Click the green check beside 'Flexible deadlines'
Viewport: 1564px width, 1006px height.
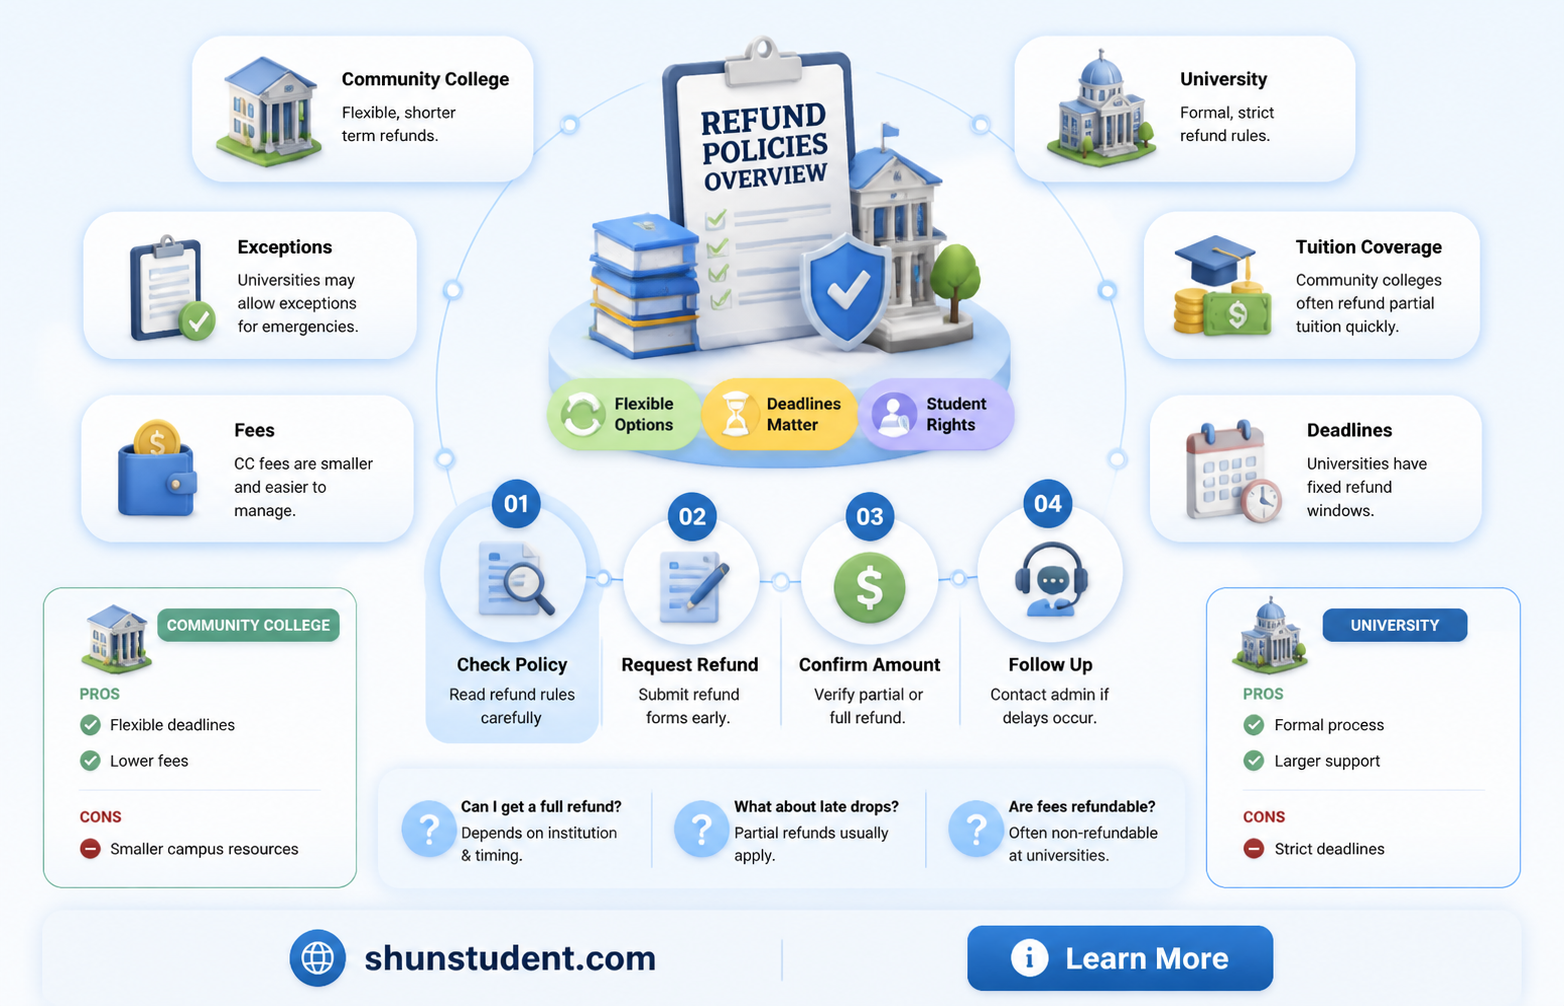point(90,725)
